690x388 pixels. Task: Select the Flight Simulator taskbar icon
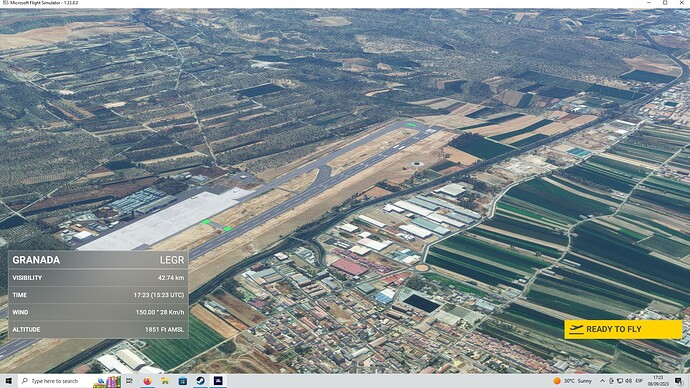pos(218,381)
